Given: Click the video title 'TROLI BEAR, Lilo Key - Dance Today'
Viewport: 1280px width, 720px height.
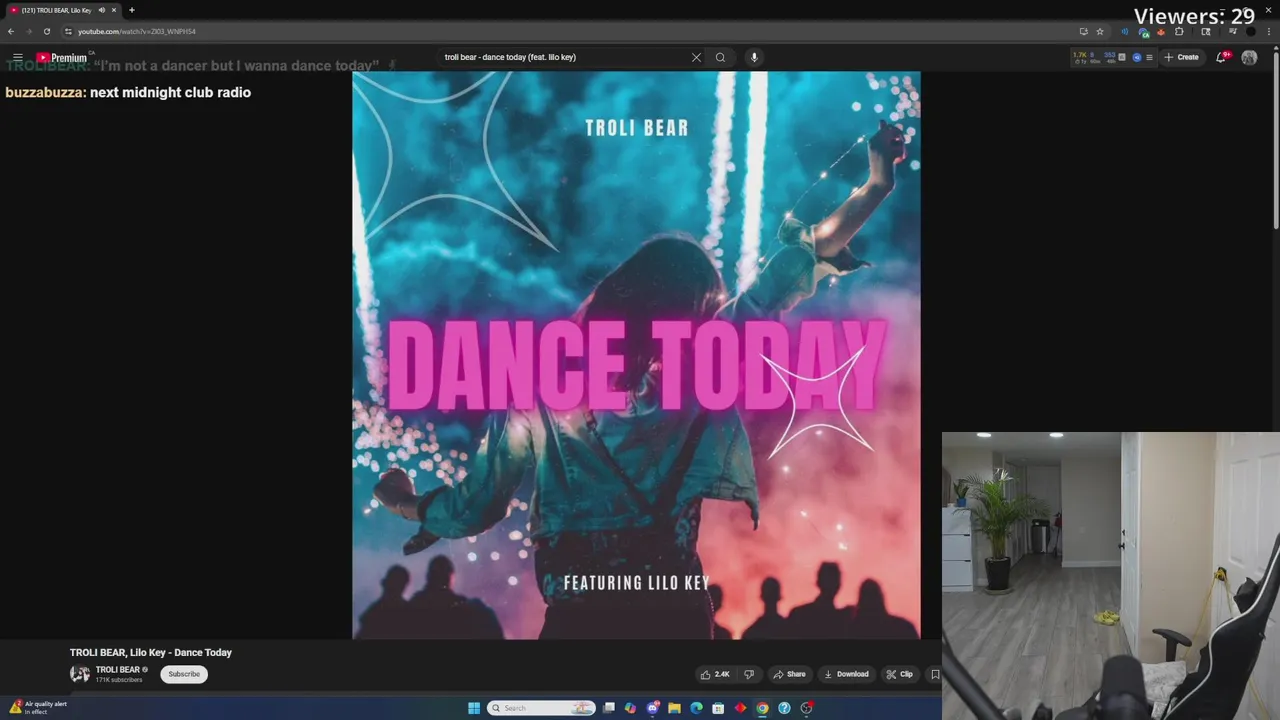Looking at the screenshot, I should [x=151, y=653].
